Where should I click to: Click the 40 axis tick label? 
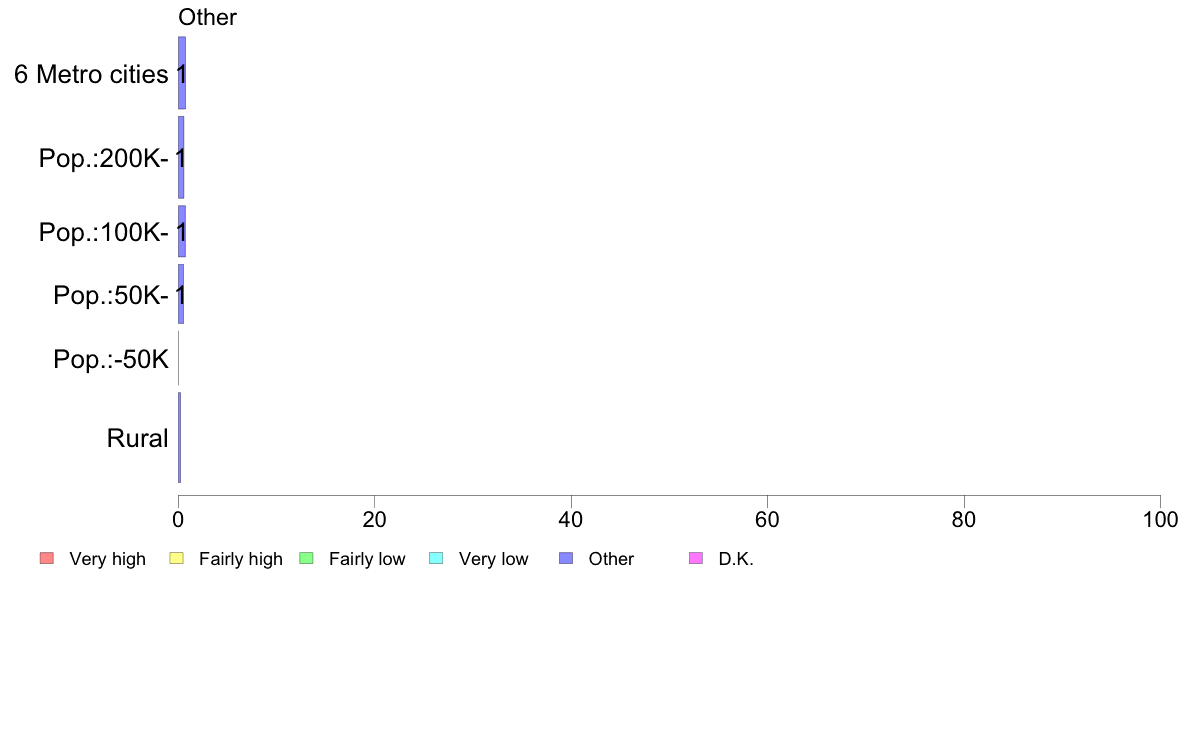(571, 520)
